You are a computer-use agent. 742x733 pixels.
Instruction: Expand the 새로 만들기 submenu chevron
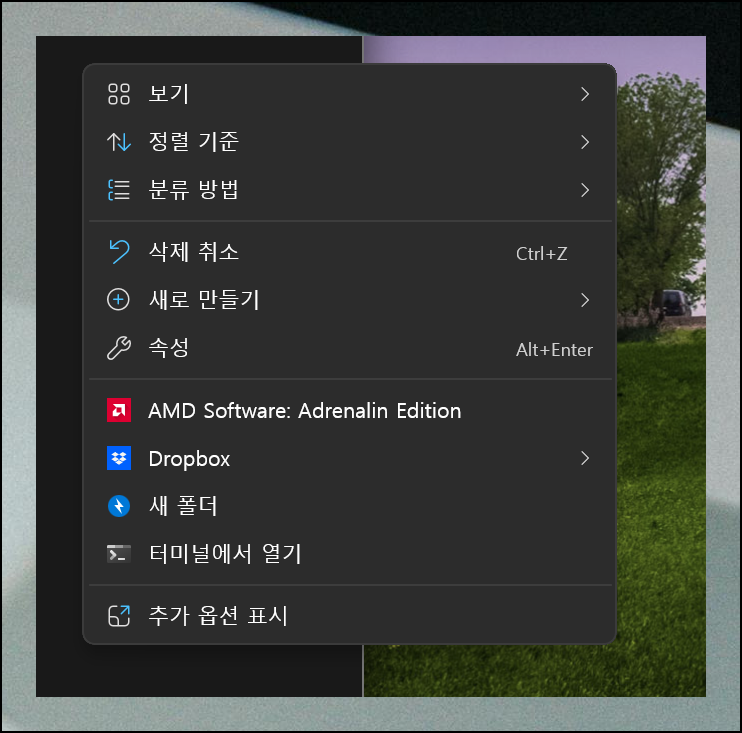[x=585, y=300]
